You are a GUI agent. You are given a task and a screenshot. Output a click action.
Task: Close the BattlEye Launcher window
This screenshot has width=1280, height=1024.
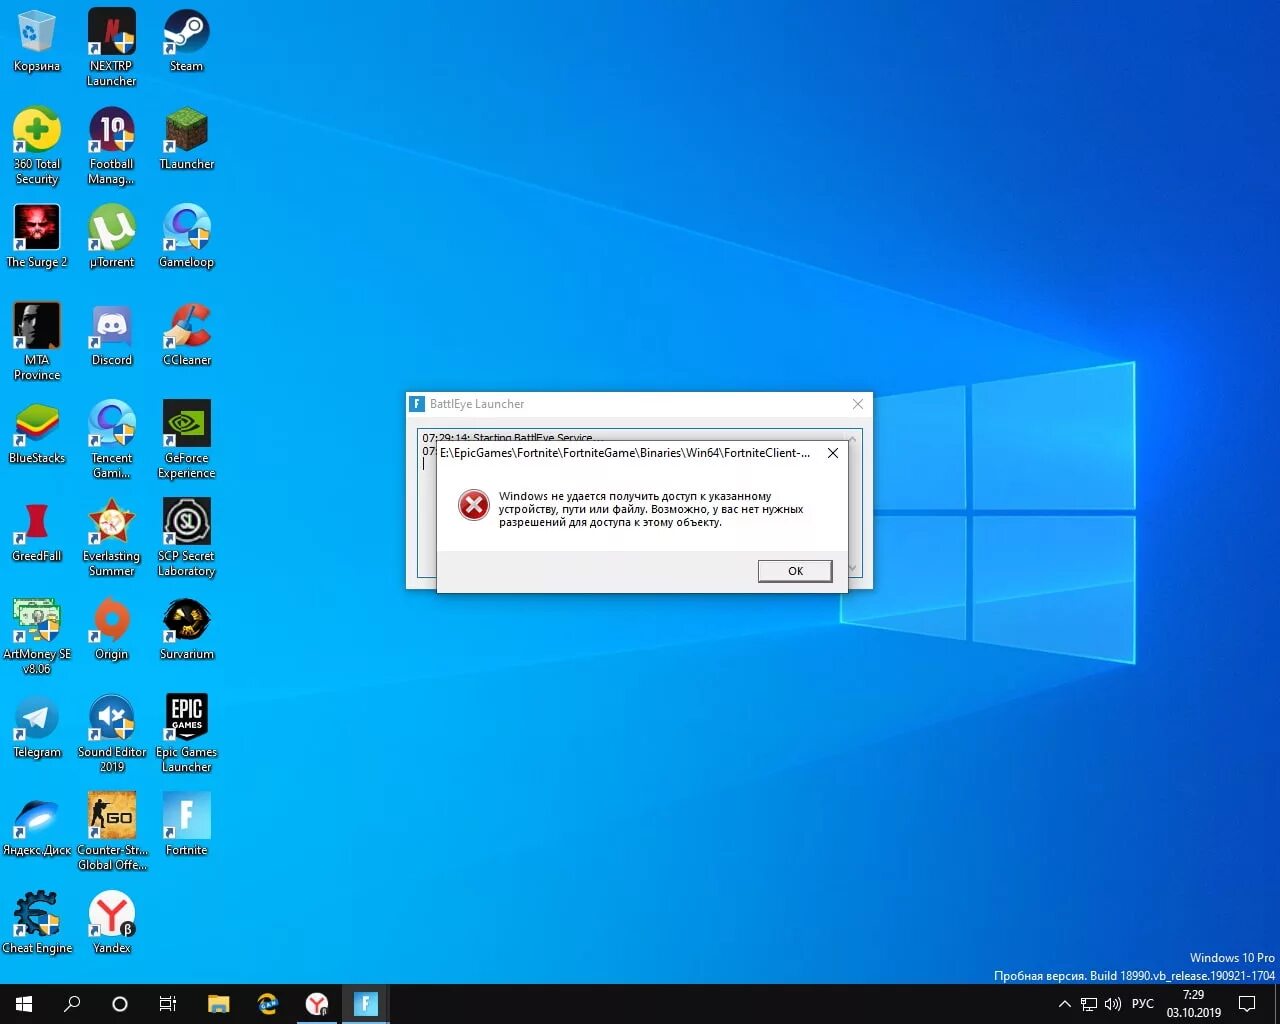tap(857, 404)
